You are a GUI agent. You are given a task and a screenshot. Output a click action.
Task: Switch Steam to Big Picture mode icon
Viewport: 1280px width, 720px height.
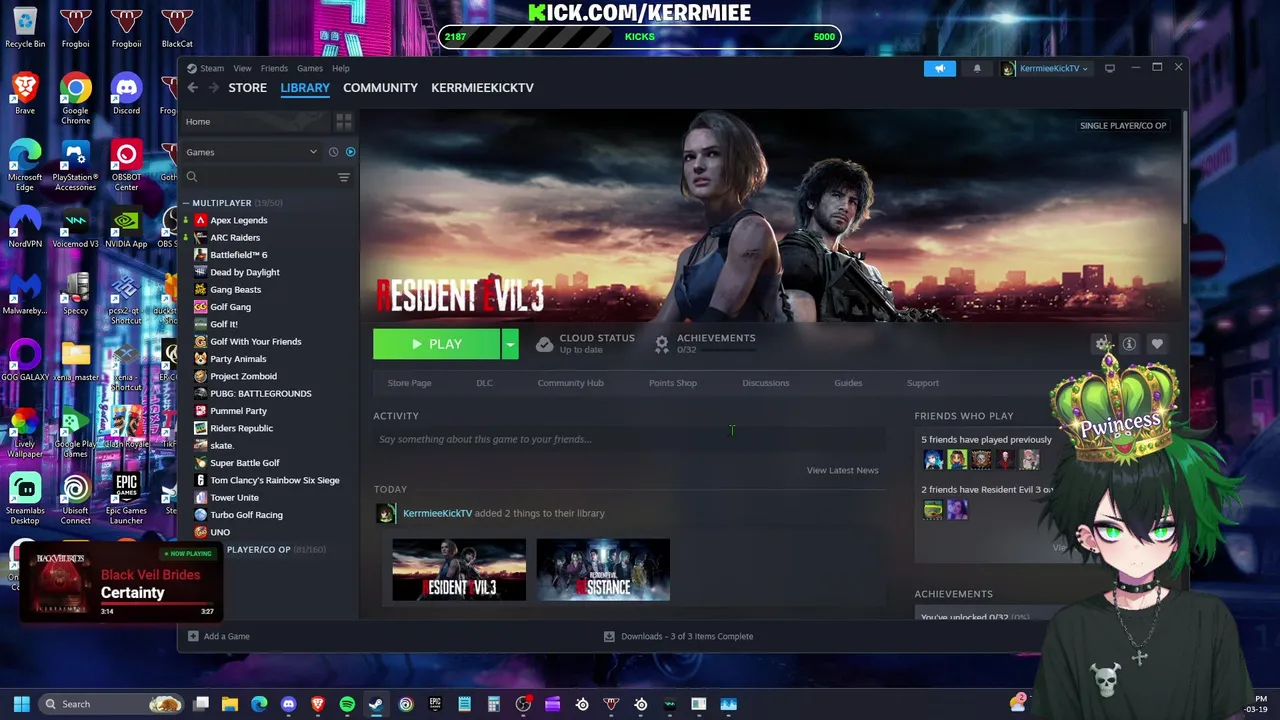click(1110, 68)
